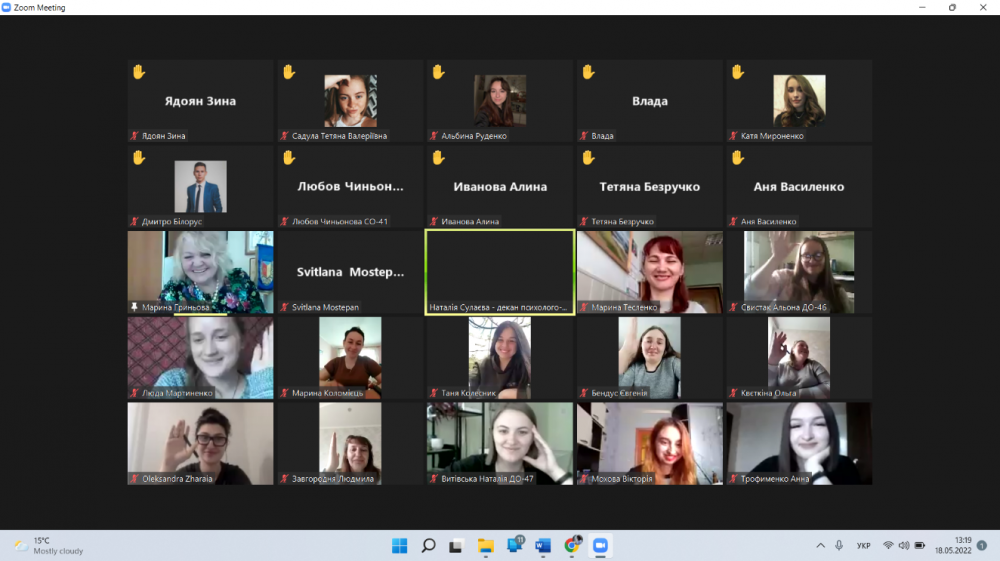The height and width of the screenshot is (561, 1000).
Task: Open the УКР input language switcher
Action: coord(864,545)
